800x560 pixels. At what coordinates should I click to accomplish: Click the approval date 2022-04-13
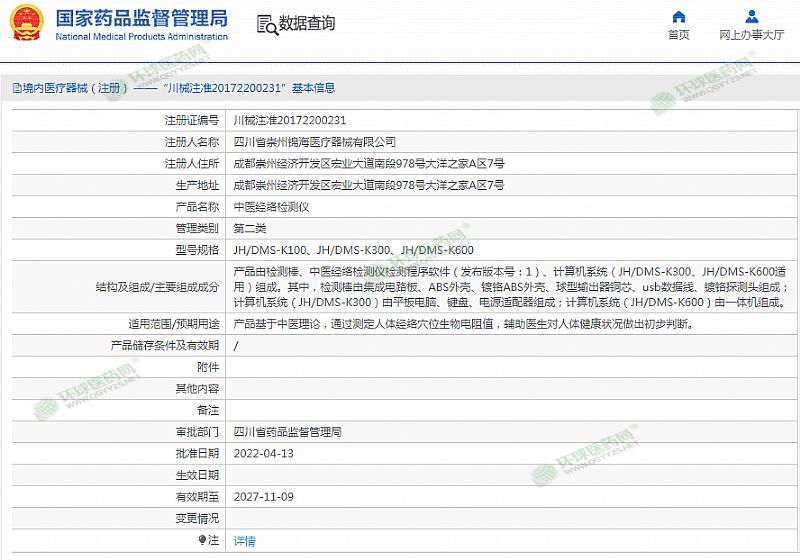point(263,453)
